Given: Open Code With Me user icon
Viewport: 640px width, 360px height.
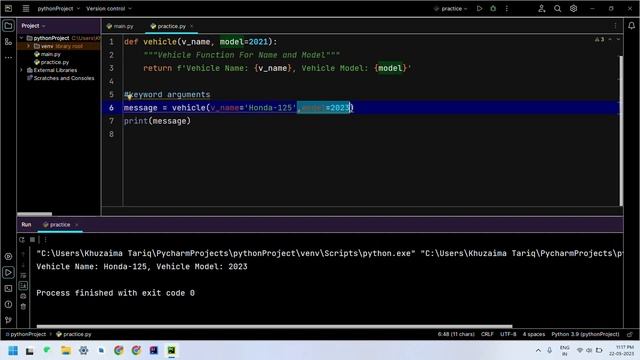Looking at the screenshot, I should tap(542, 8).
